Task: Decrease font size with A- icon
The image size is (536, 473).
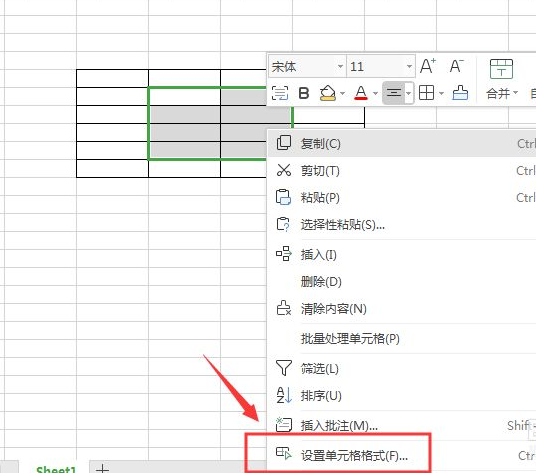Action: 456,66
